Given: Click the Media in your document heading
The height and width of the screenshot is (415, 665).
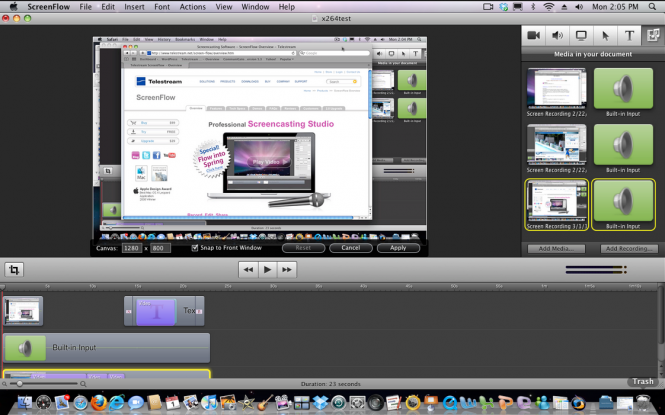Looking at the screenshot, I should coord(593,54).
